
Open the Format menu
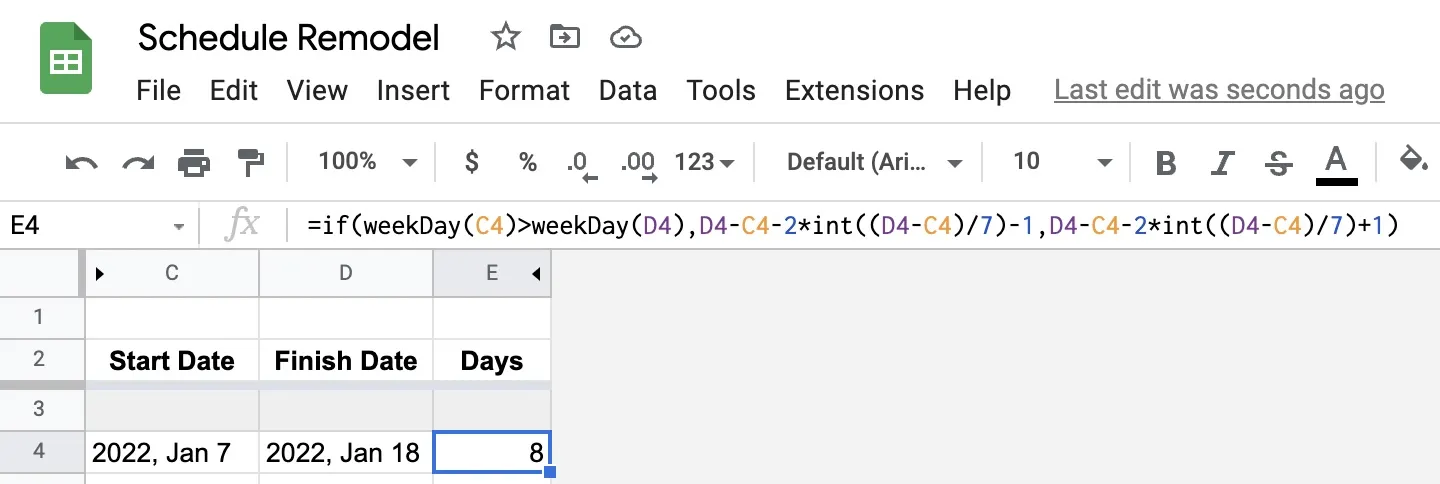coord(524,91)
